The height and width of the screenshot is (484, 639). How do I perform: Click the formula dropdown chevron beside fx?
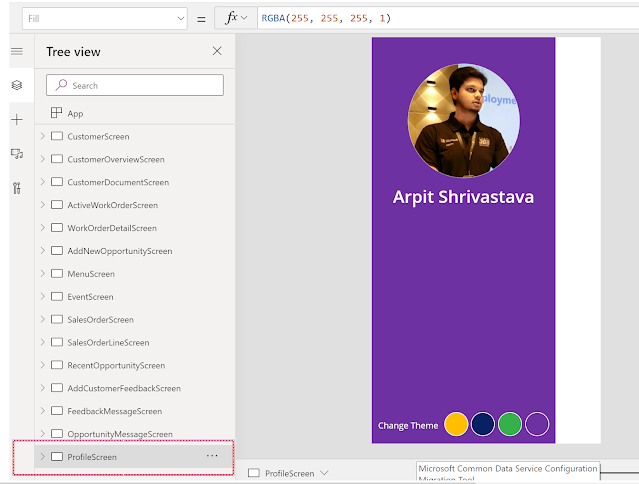tap(244, 18)
